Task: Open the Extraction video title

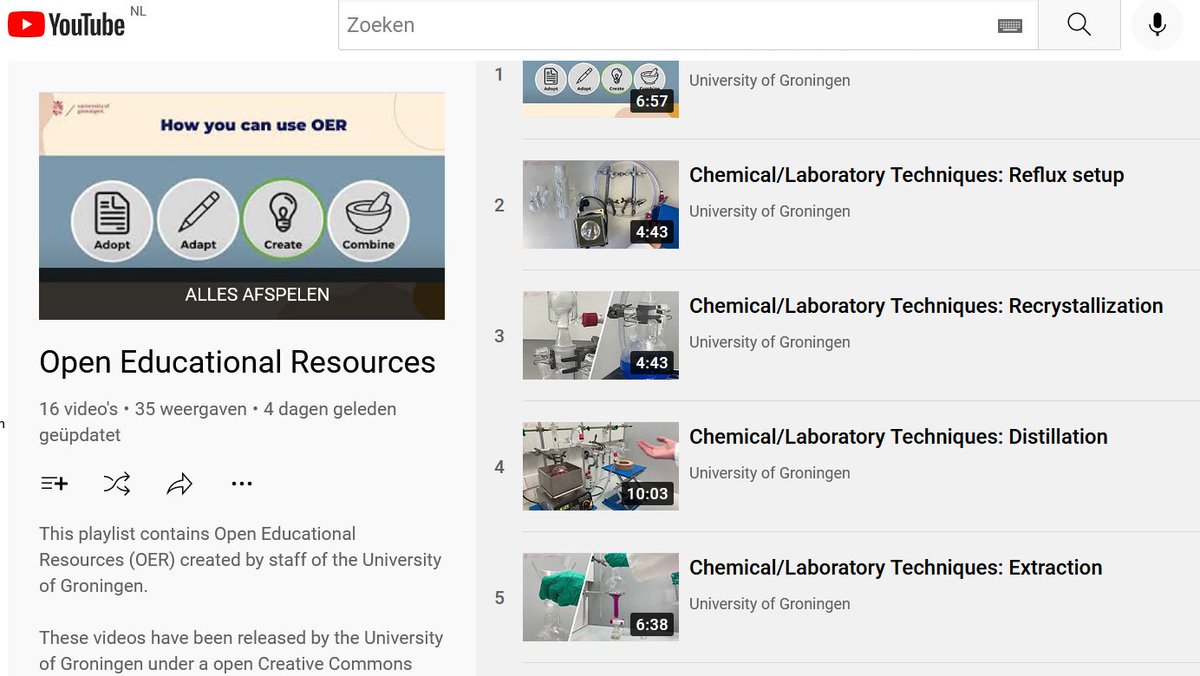Action: point(895,567)
